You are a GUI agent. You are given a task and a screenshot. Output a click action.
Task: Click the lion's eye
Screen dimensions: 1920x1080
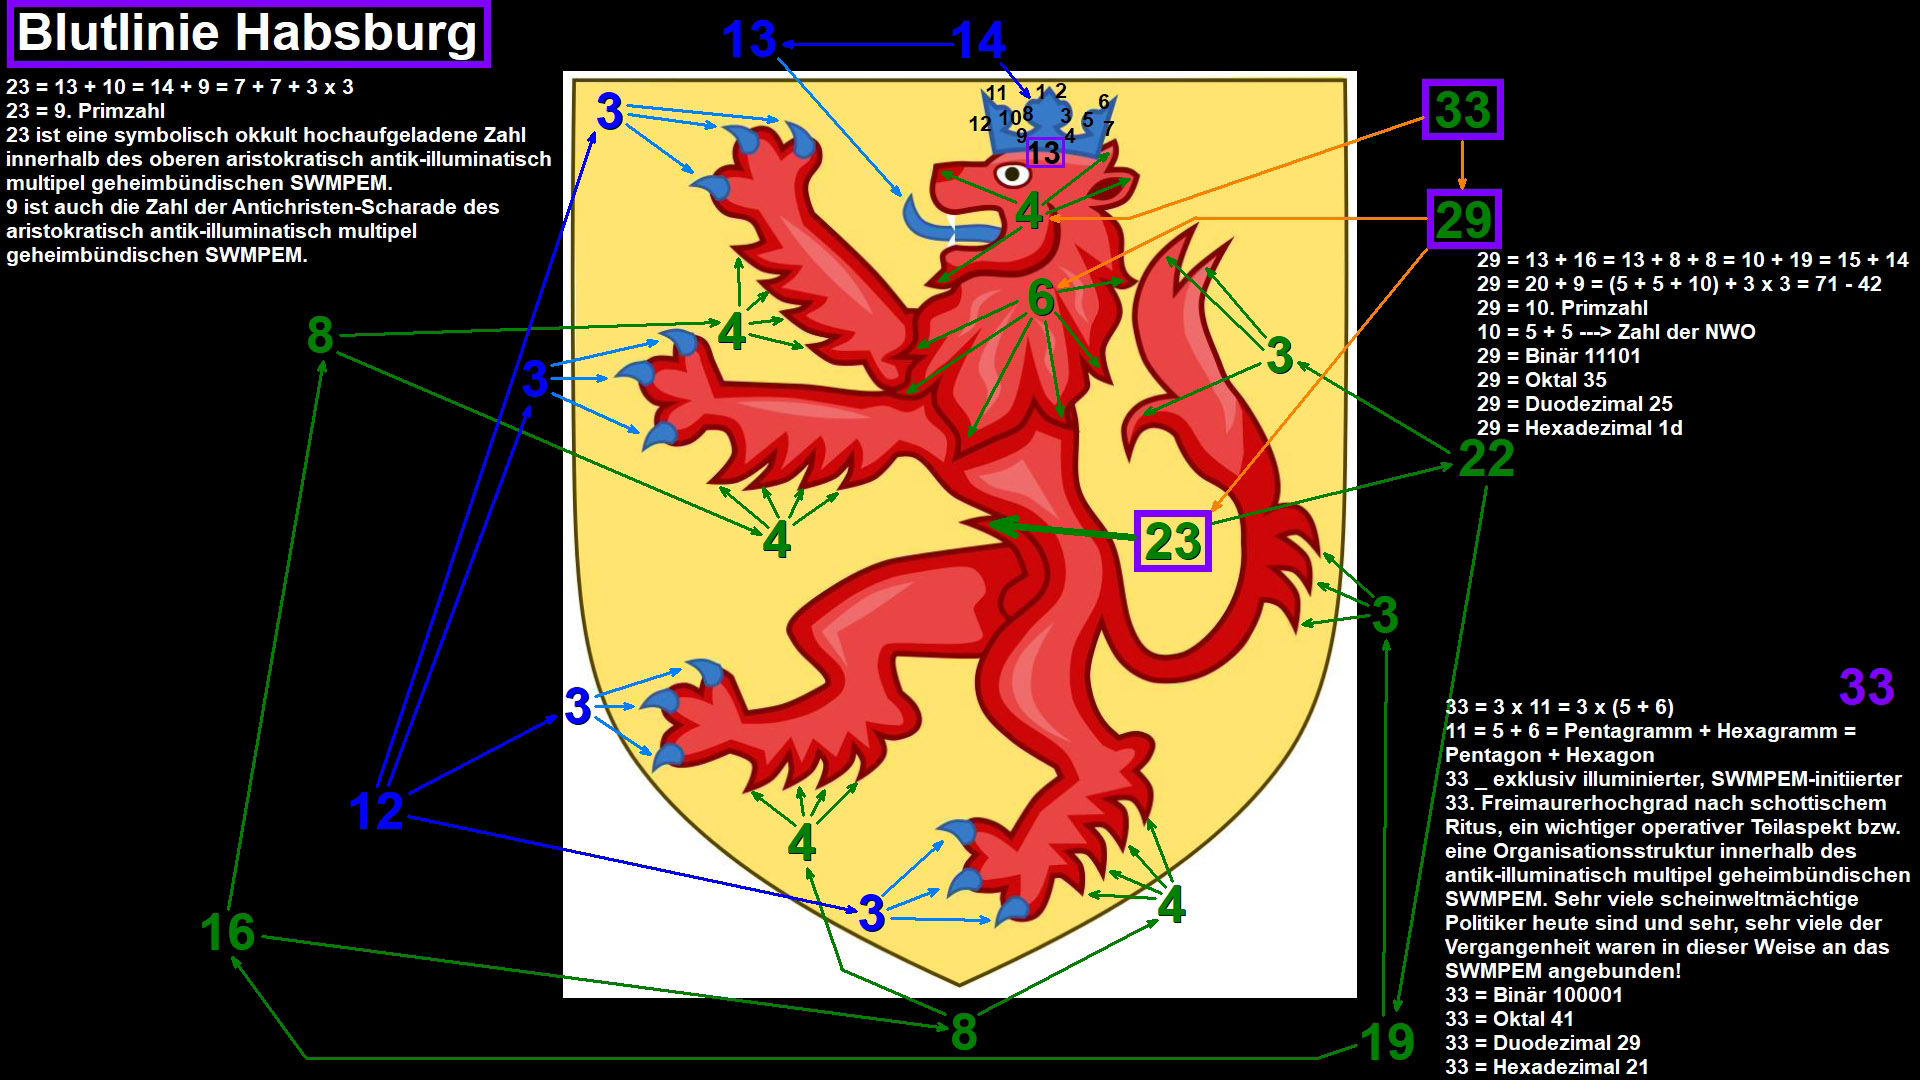pos(1012,175)
